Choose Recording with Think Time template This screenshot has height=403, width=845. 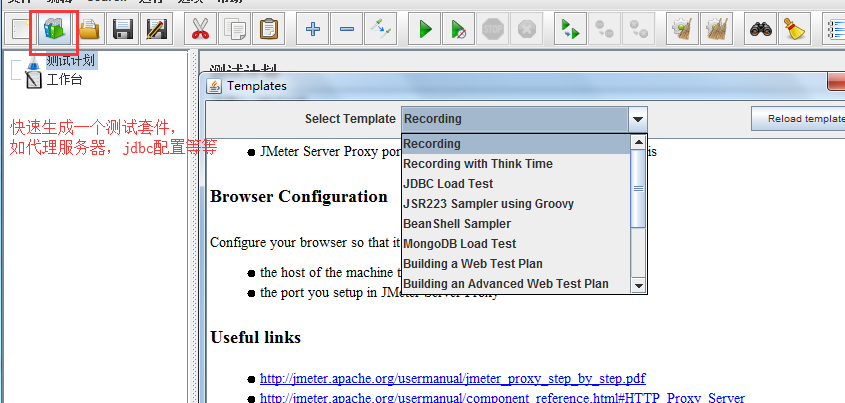pyautogui.click(x=516, y=164)
